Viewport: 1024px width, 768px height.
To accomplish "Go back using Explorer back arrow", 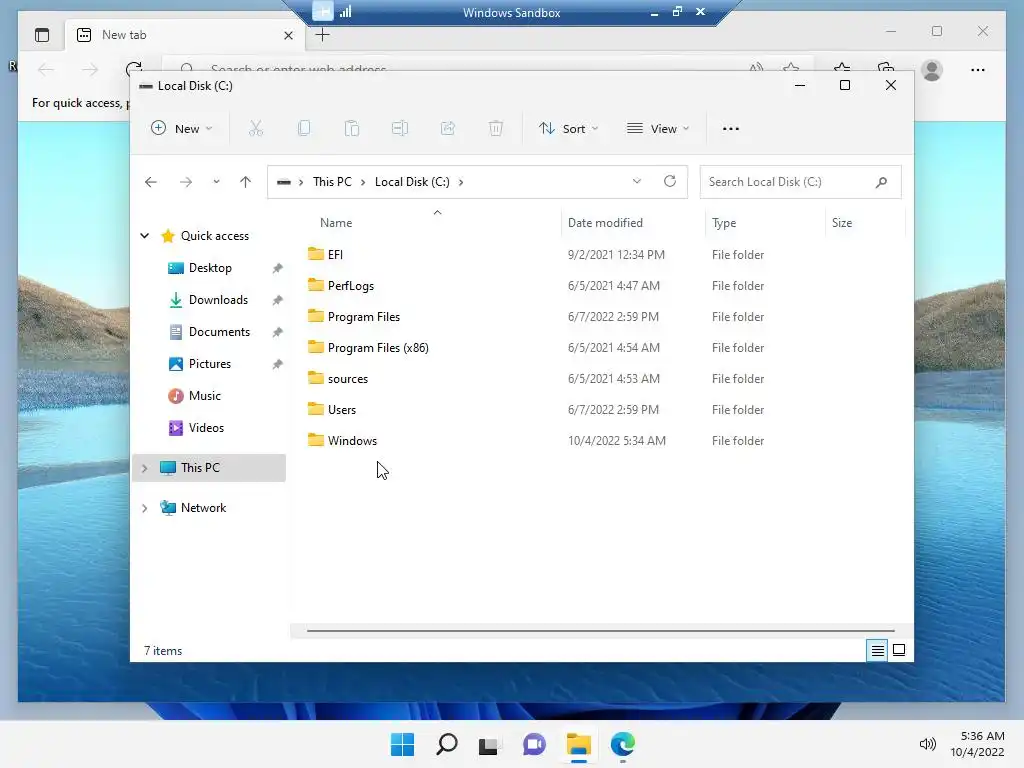I will (x=151, y=182).
